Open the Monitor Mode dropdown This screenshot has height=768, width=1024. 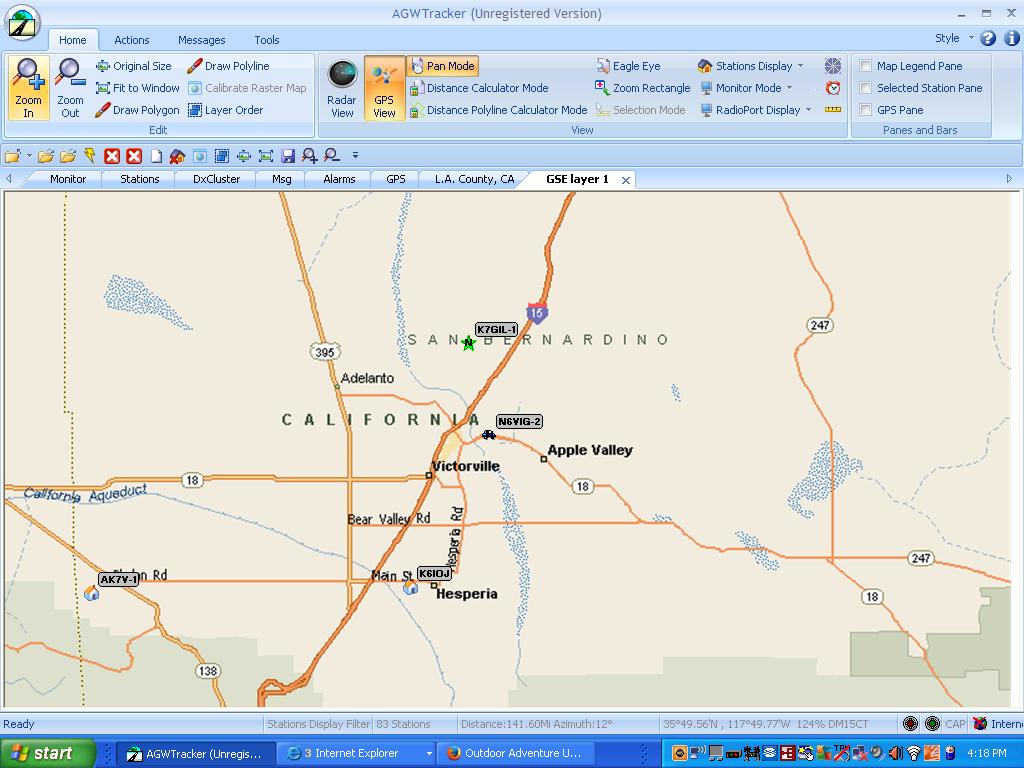pos(747,88)
